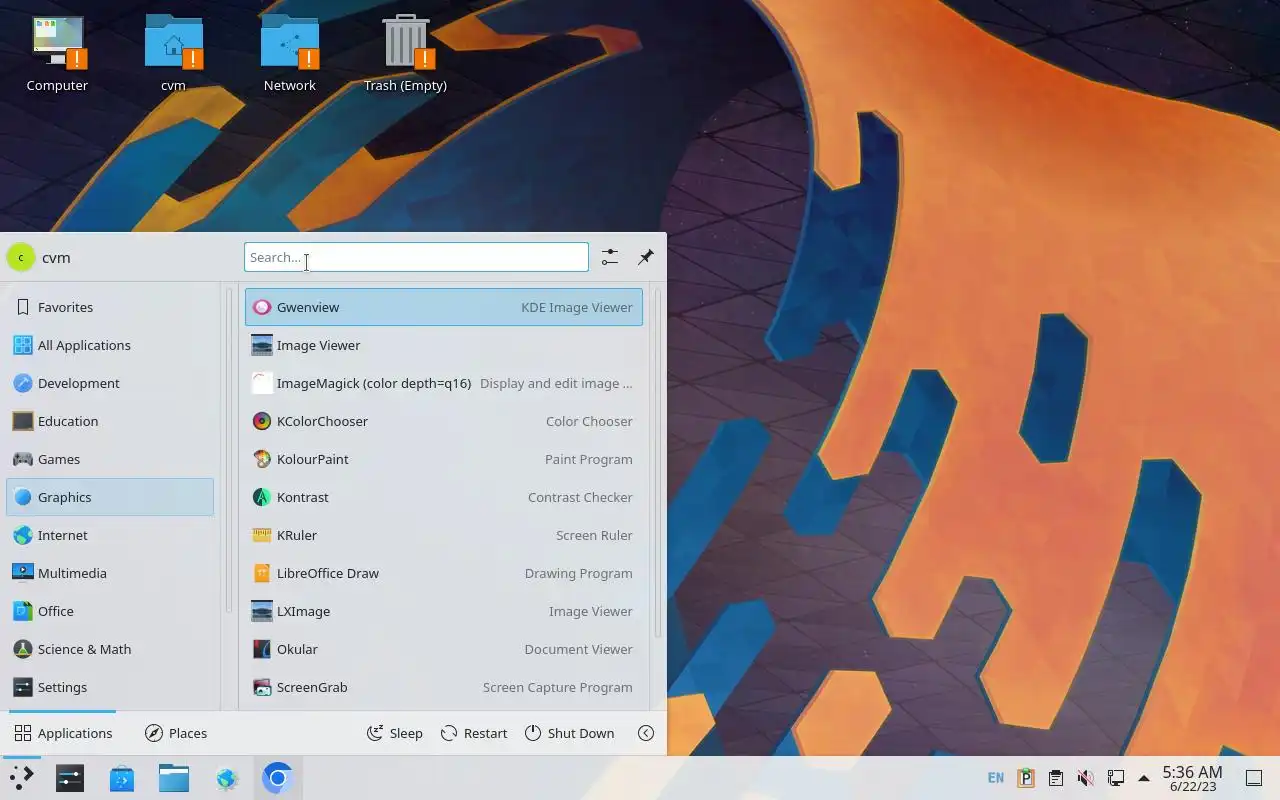Open file manager from taskbar
Image resolution: width=1280 pixels, height=800 pixels.
[174, 778]
